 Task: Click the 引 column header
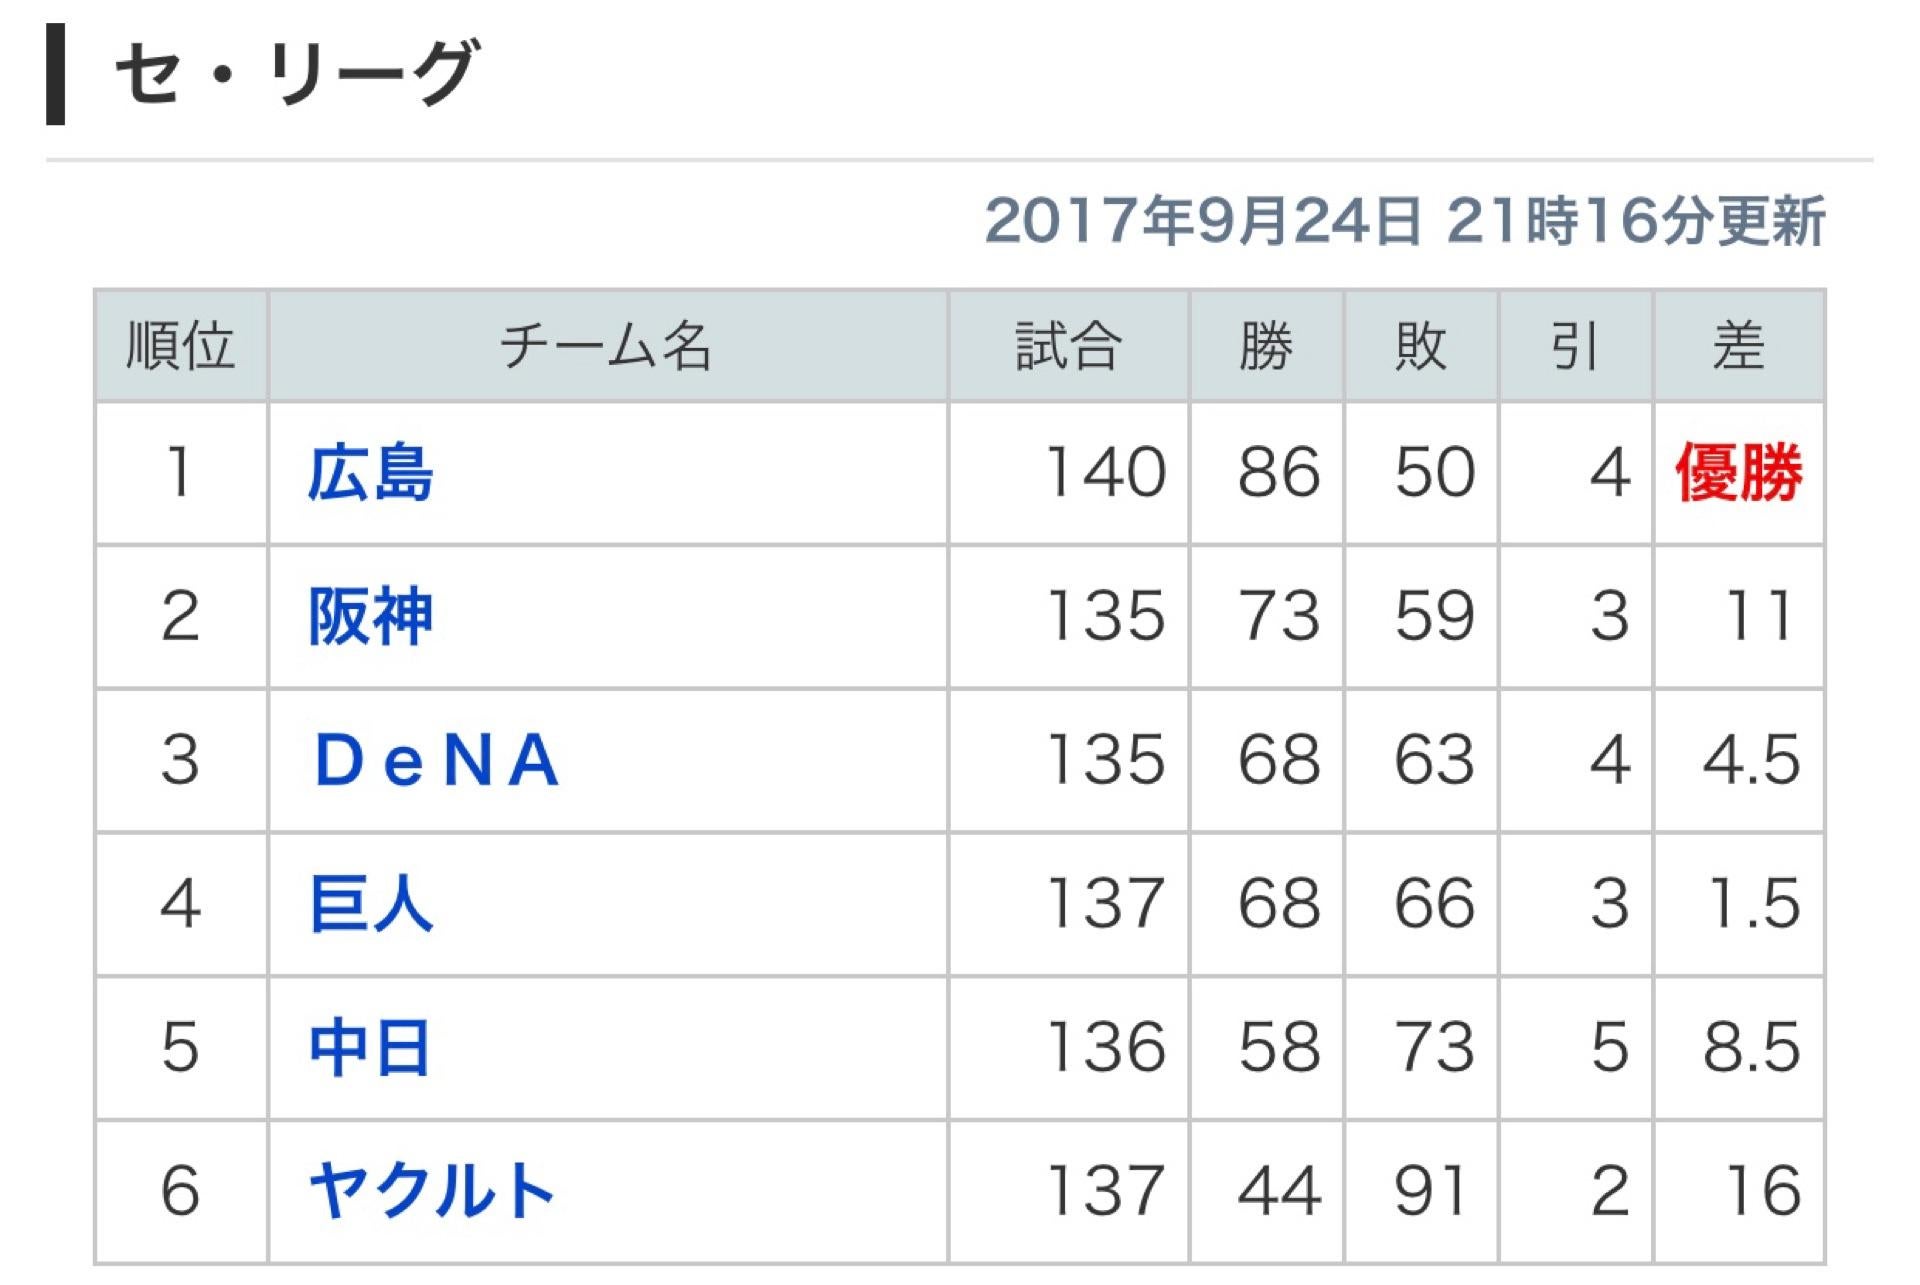[1575, 346]
